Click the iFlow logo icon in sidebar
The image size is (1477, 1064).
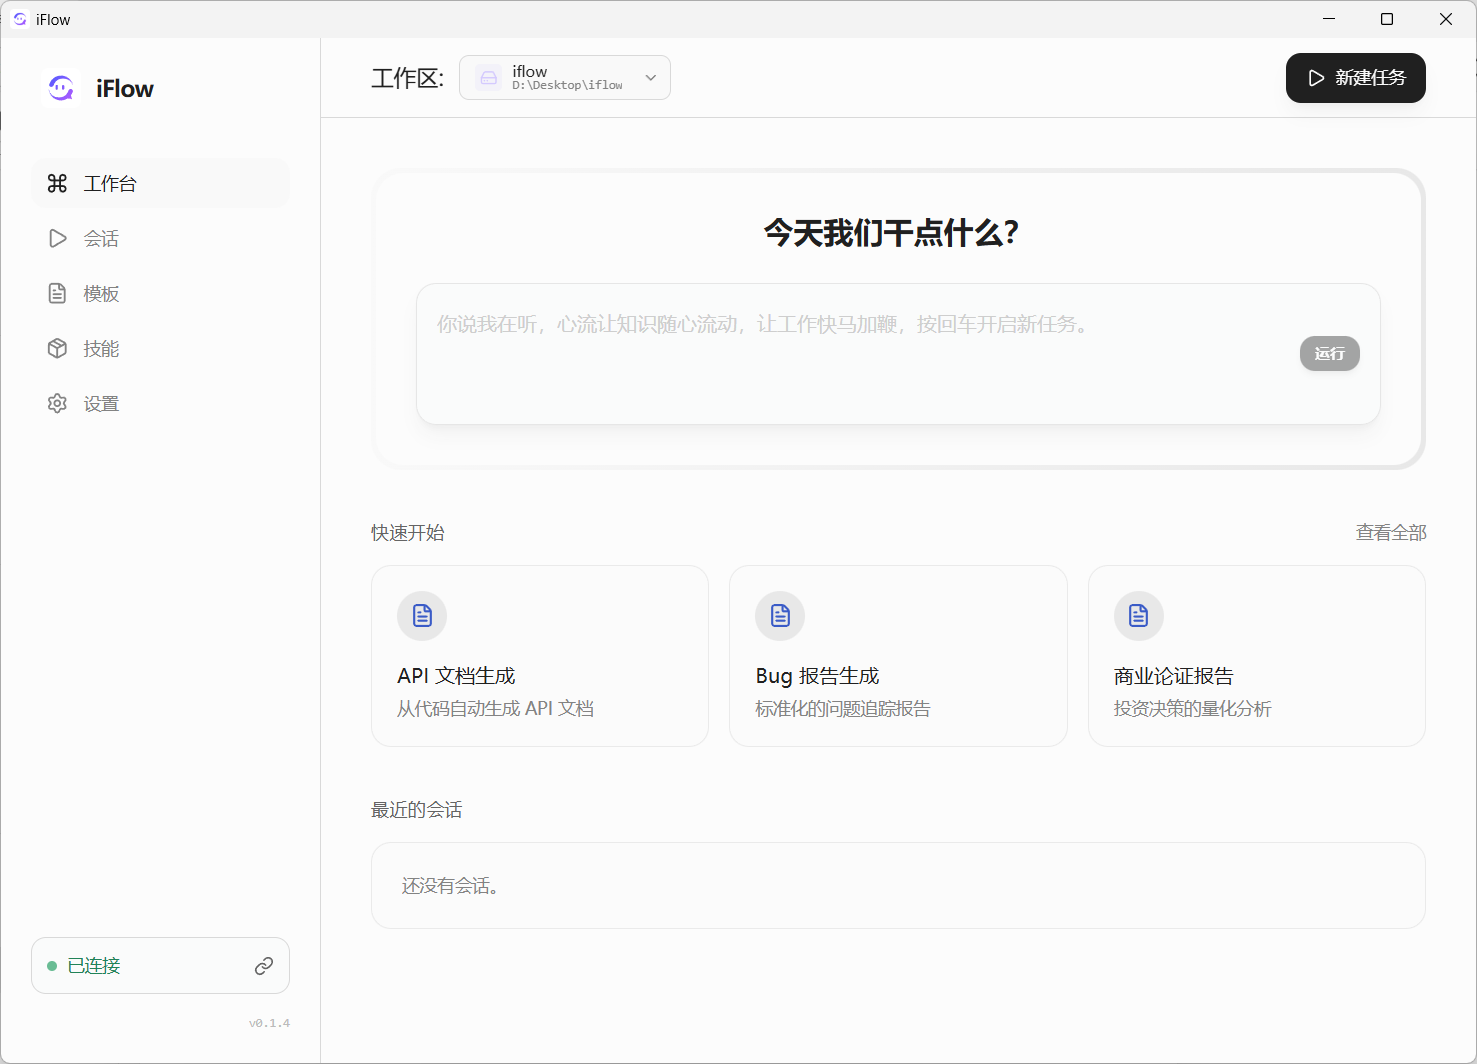pyautogui.click(x=61, y=88)
